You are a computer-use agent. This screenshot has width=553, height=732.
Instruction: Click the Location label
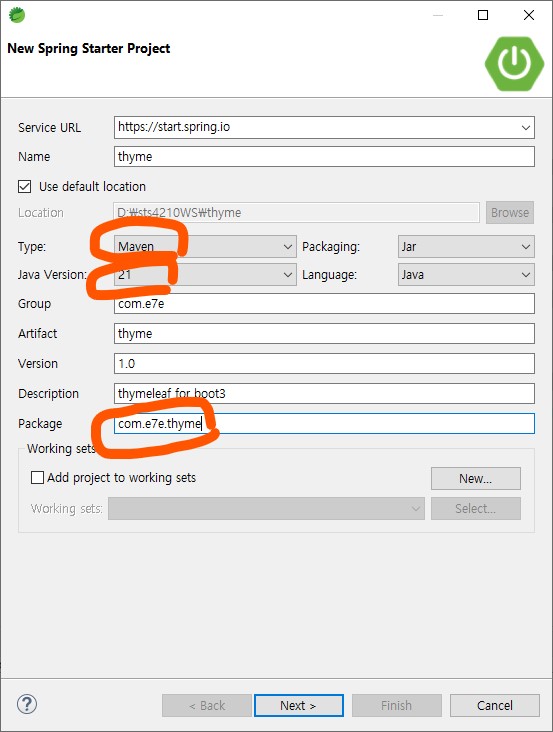click(x=41, y=213)
